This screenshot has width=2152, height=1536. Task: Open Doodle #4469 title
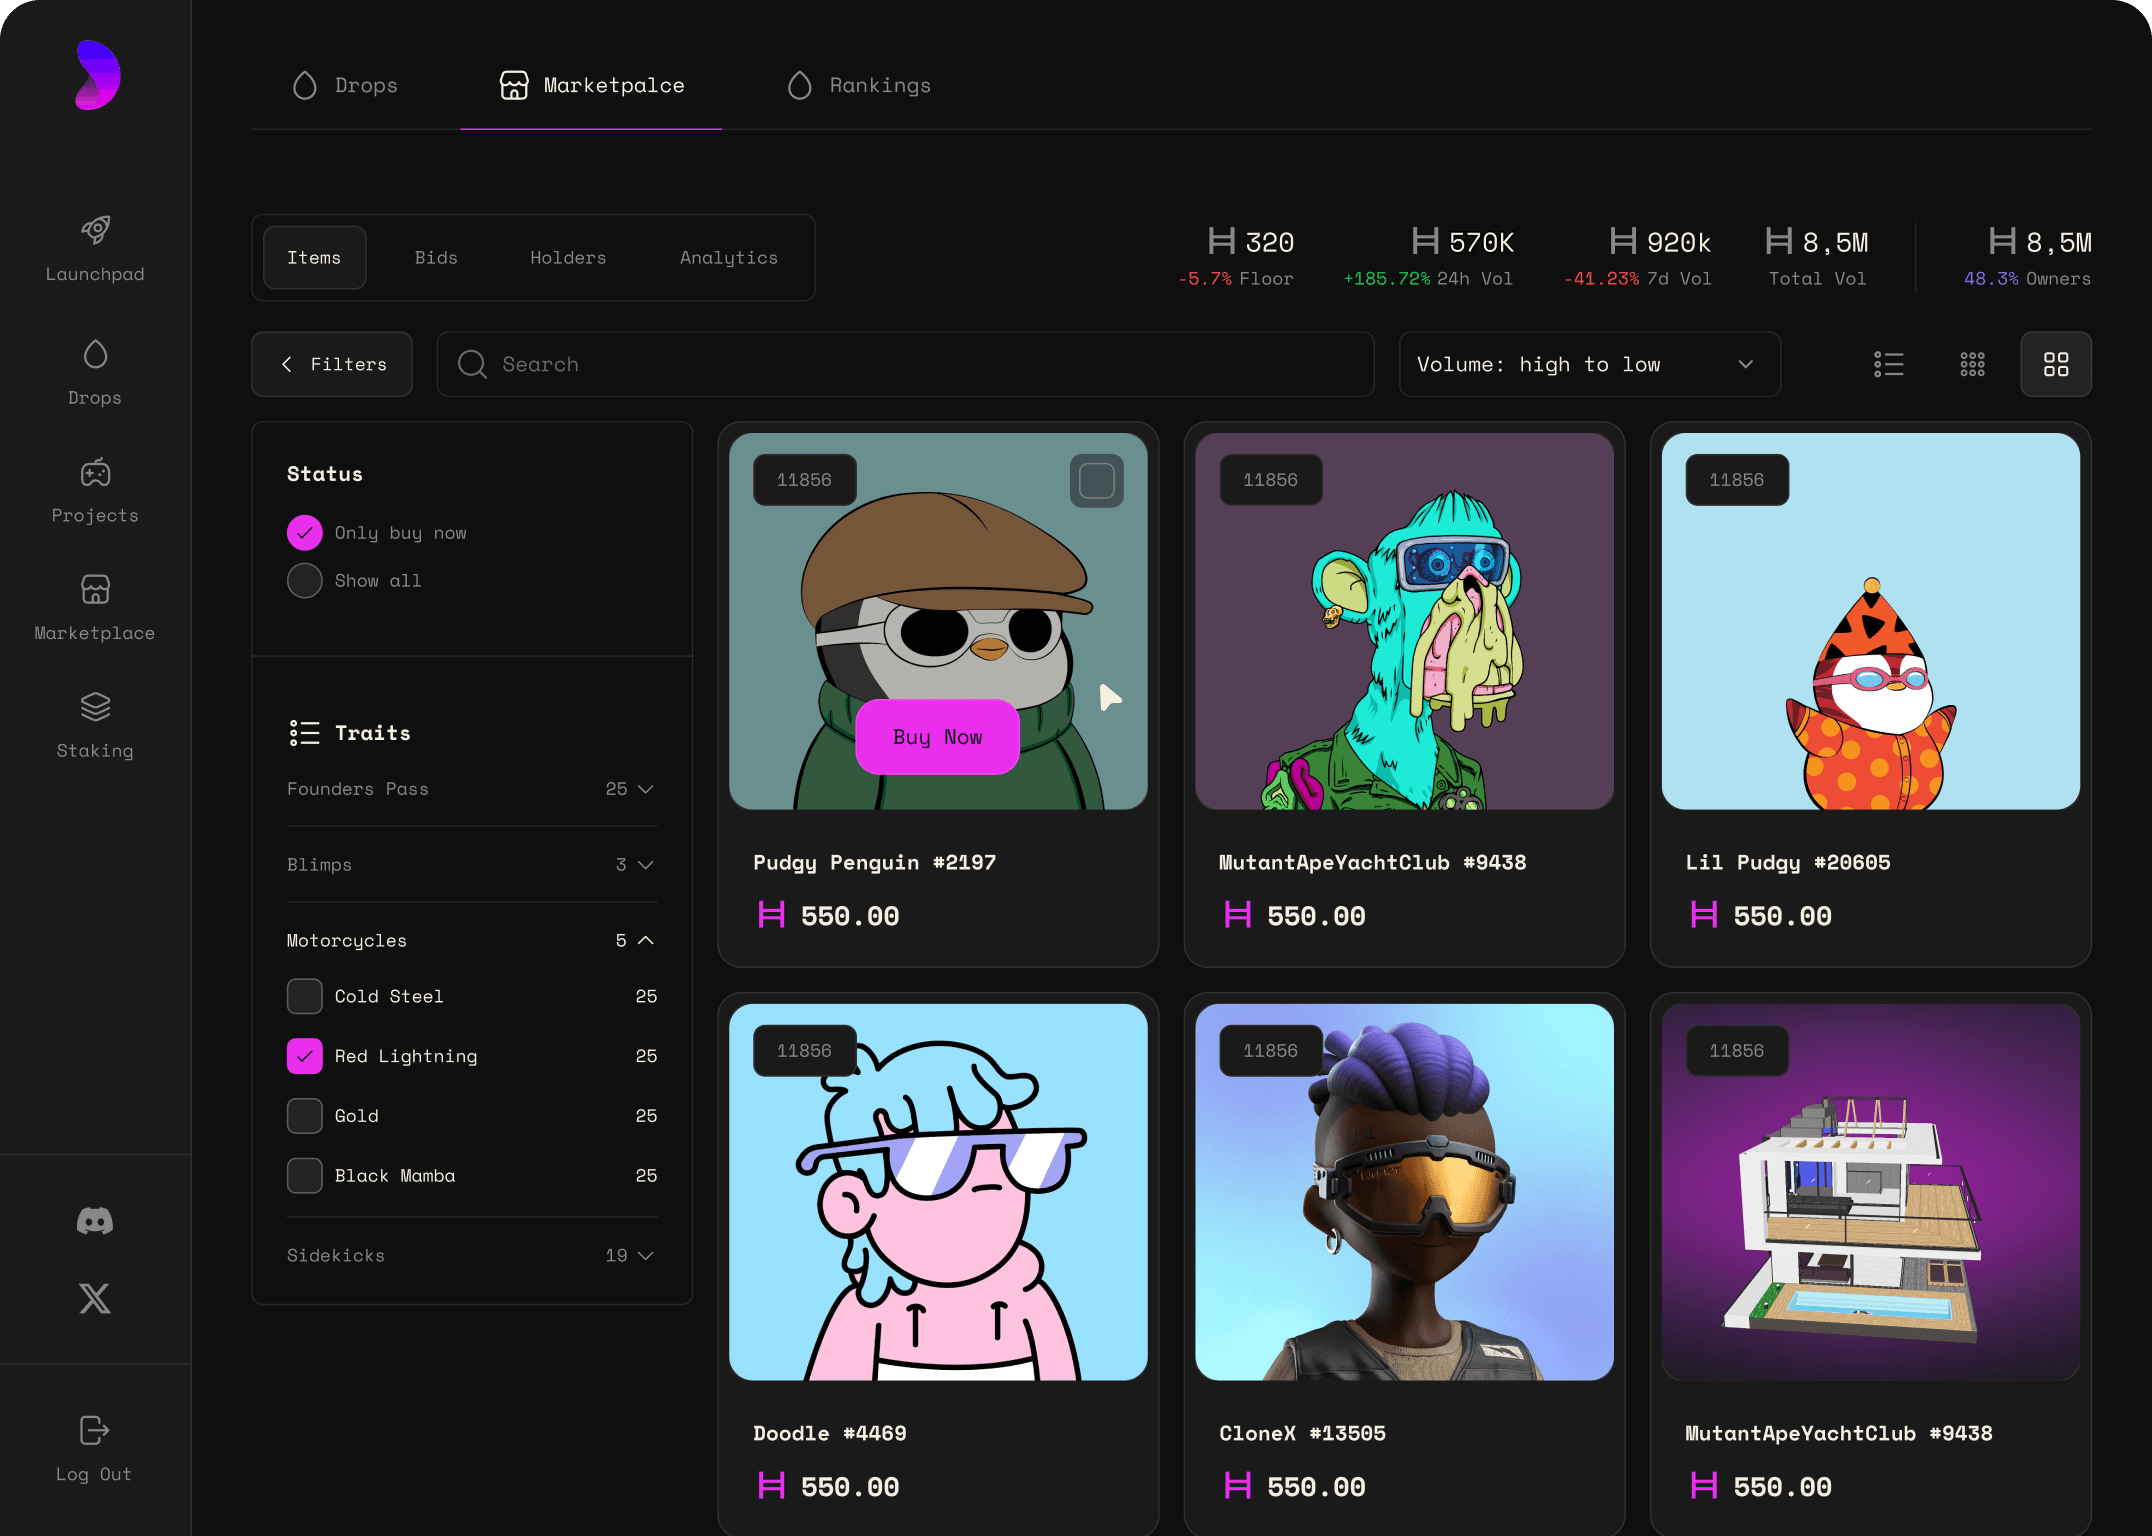tap(830, 1434)
